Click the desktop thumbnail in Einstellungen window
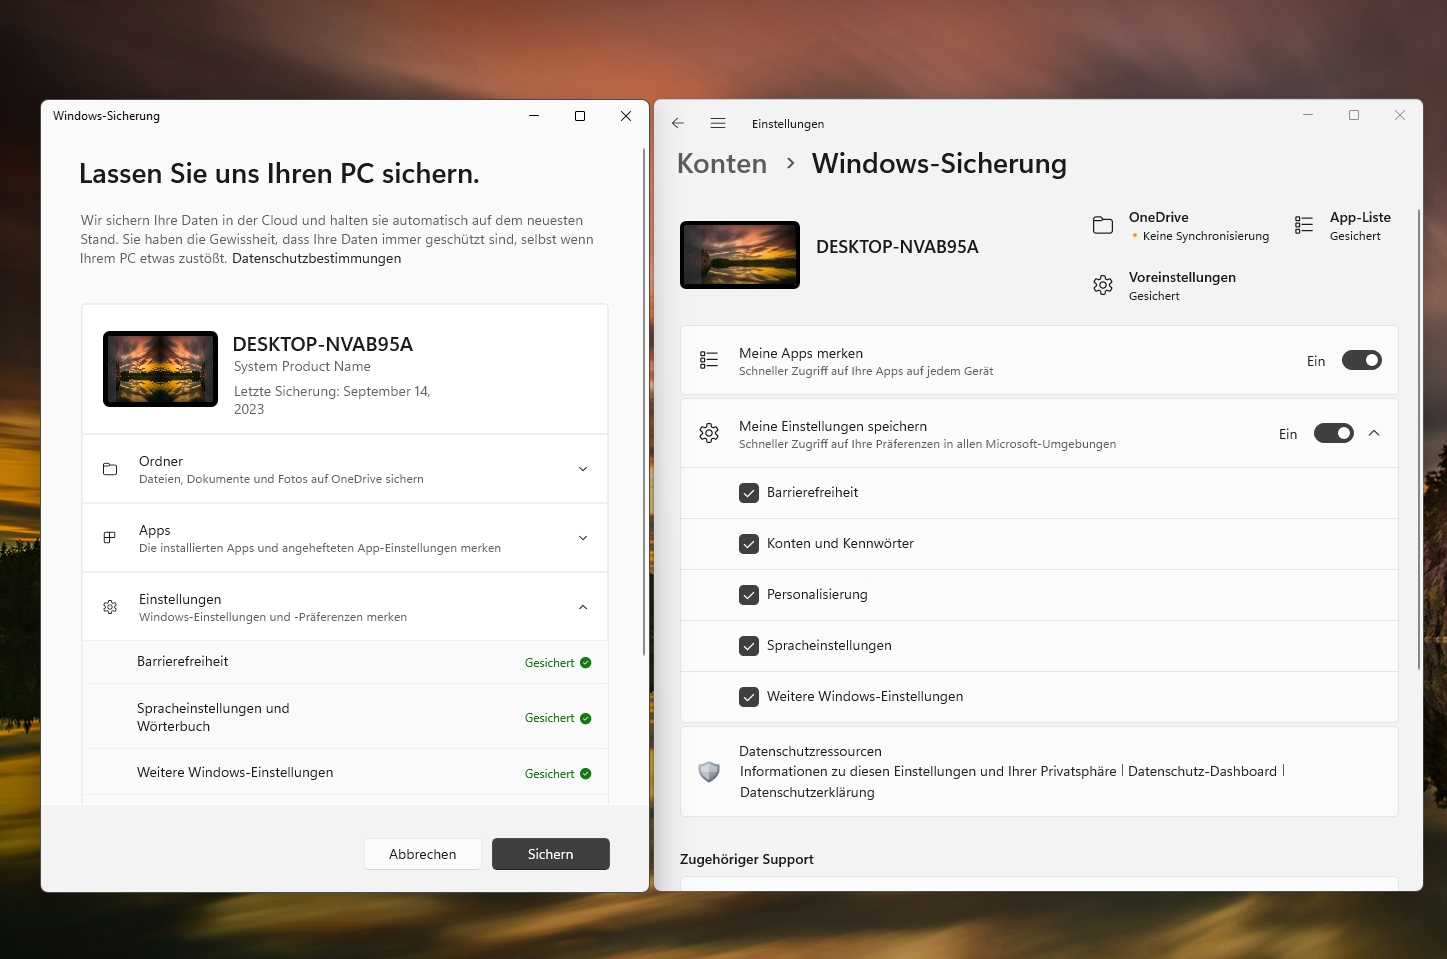Image resolution: width=1447 pixels, height=959 pixels. (740, 255)
